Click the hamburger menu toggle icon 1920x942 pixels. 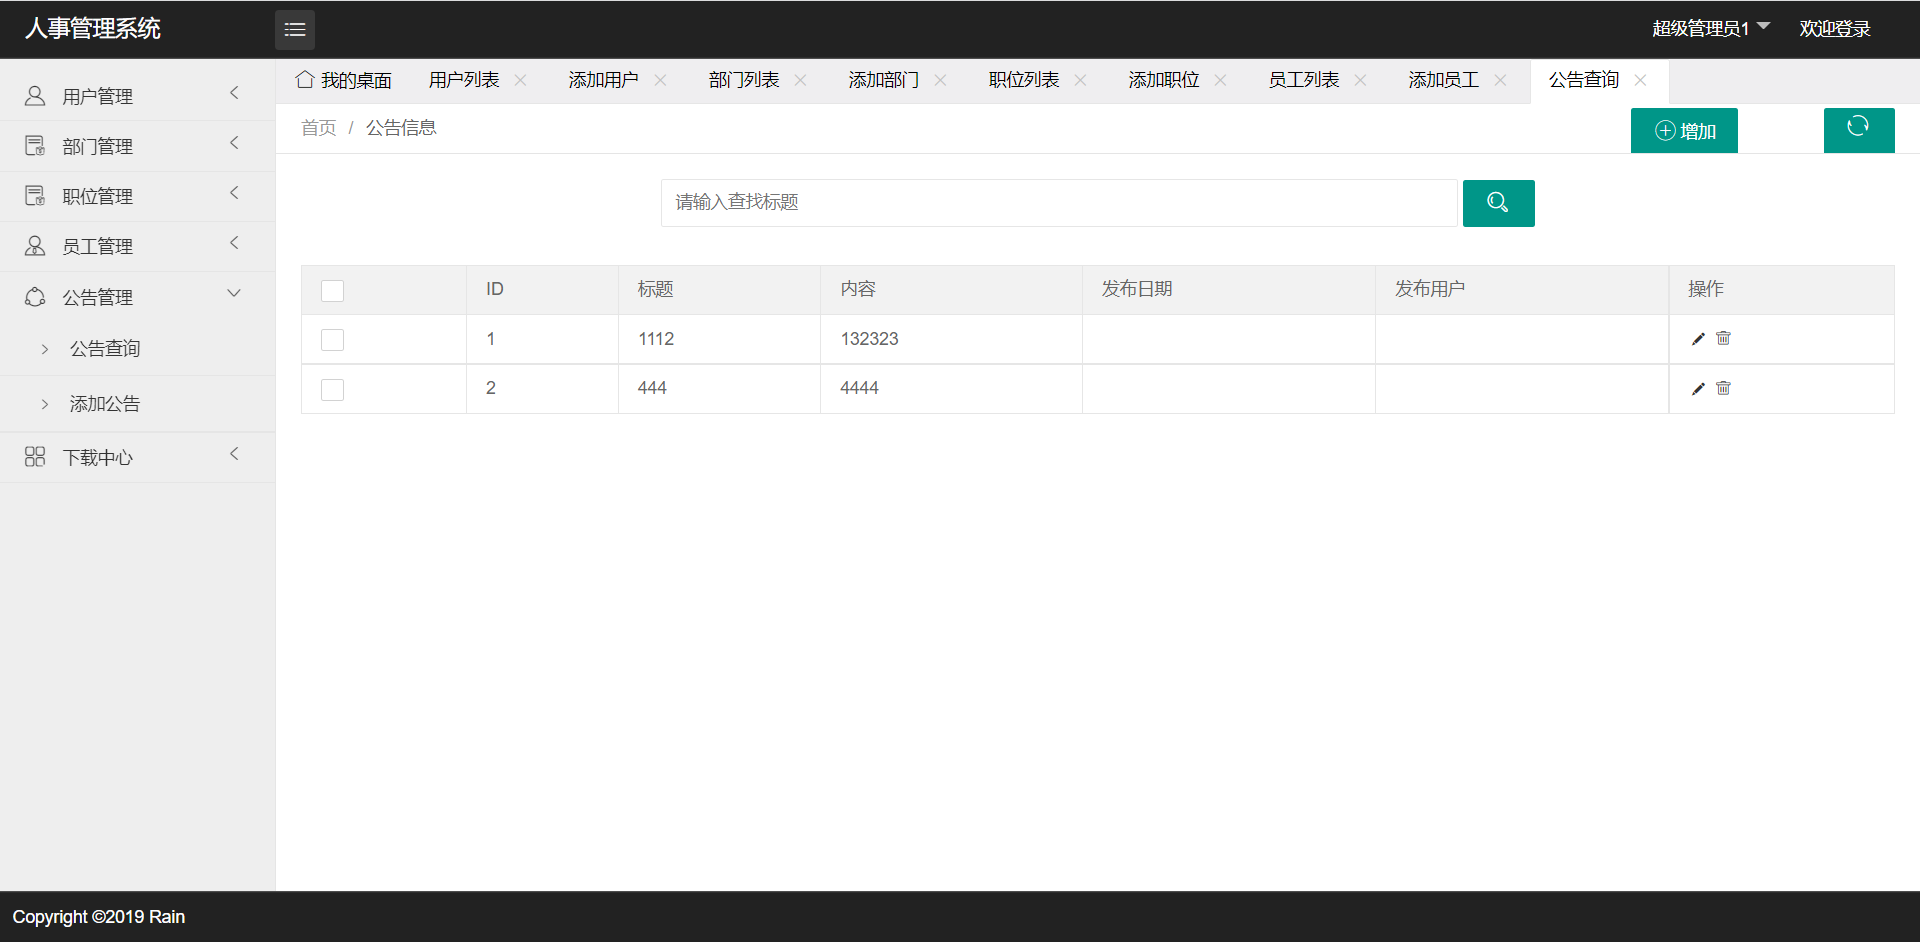point(294,30)
